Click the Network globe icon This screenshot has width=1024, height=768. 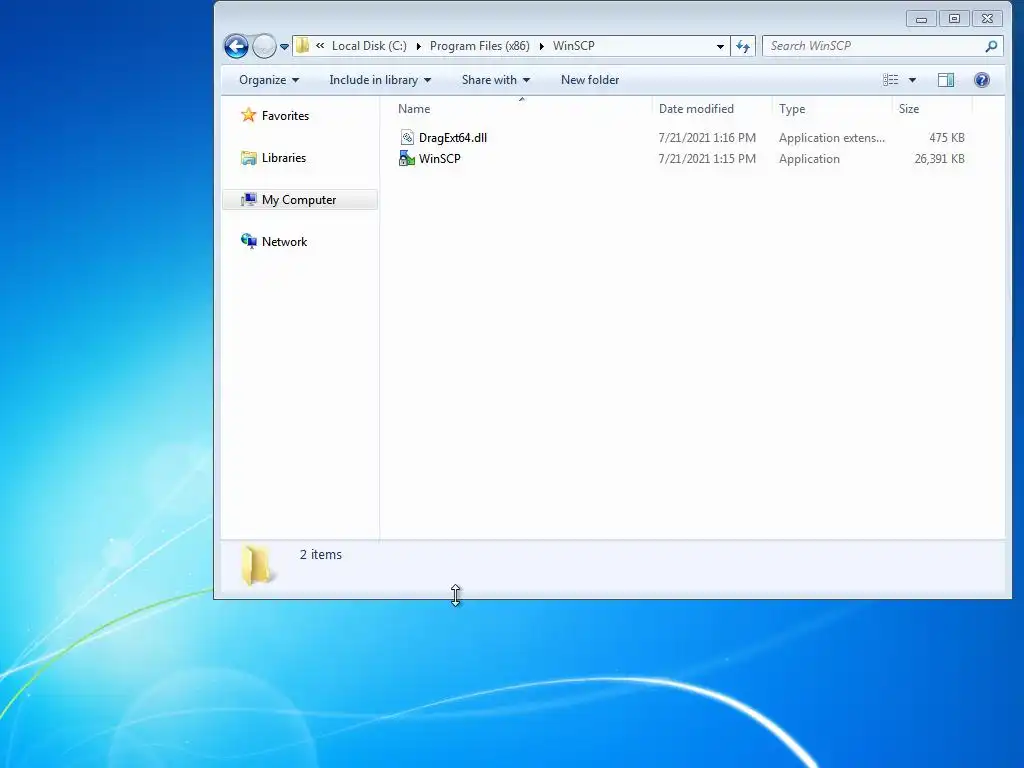[x=248, y=241]
